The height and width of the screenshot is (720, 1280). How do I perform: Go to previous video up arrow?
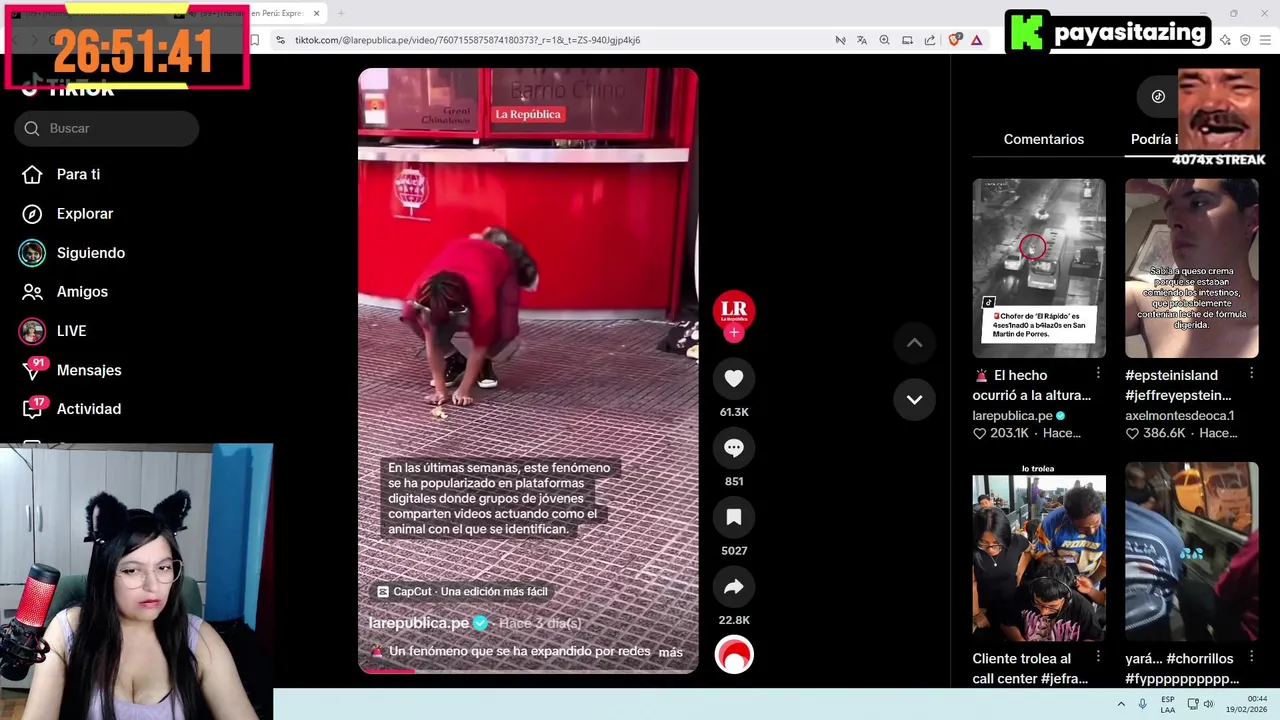914,343
